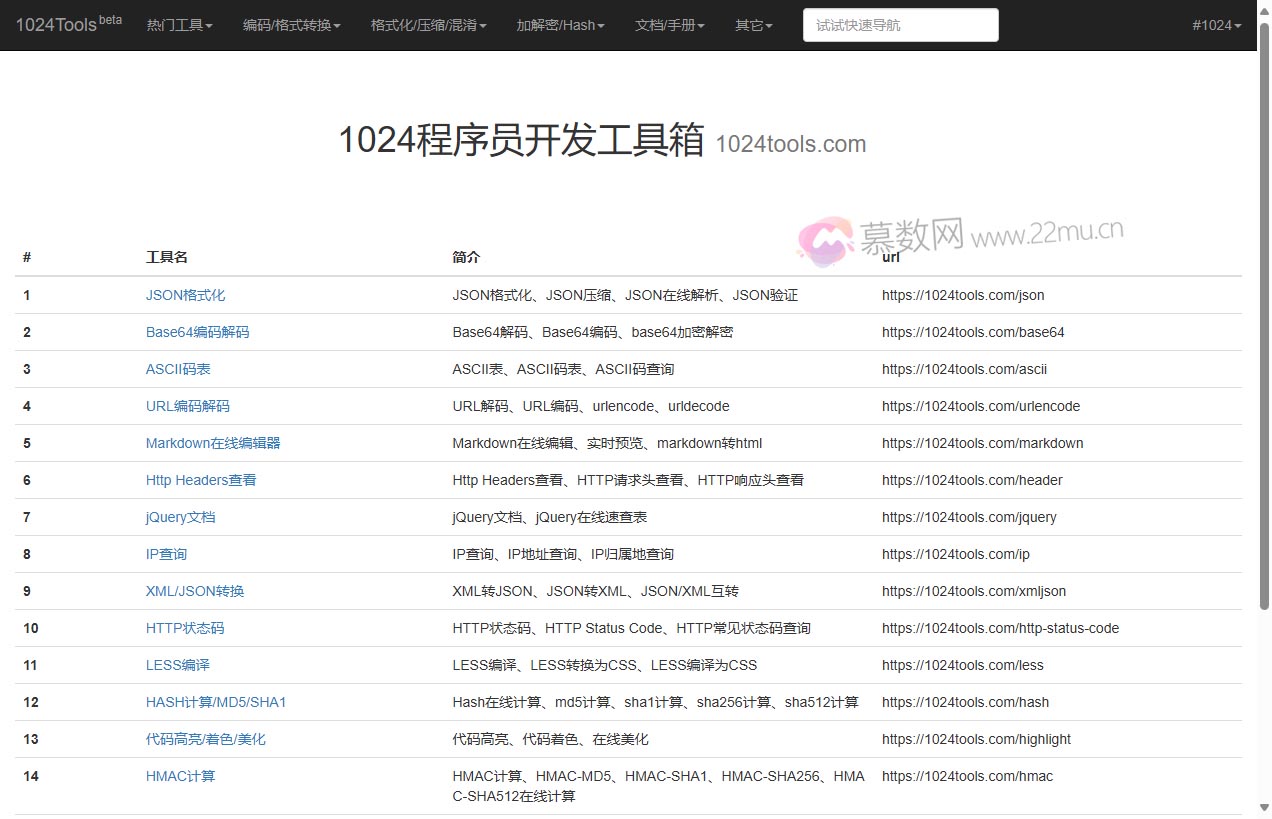Open the XML/JSON转换 tool
1272x819 pixels.
click(194, 591)
